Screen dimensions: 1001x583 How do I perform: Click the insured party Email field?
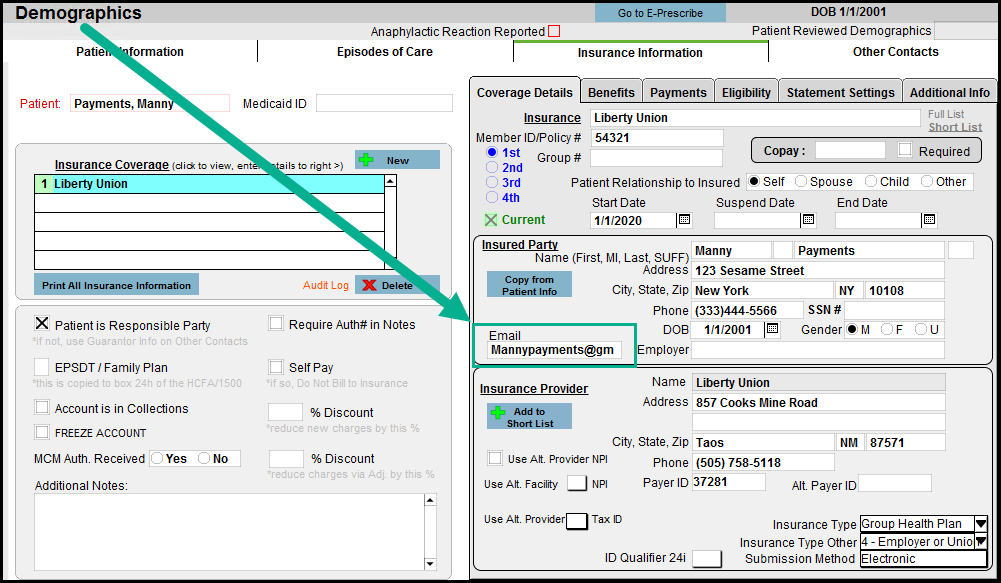coord(555,350)
